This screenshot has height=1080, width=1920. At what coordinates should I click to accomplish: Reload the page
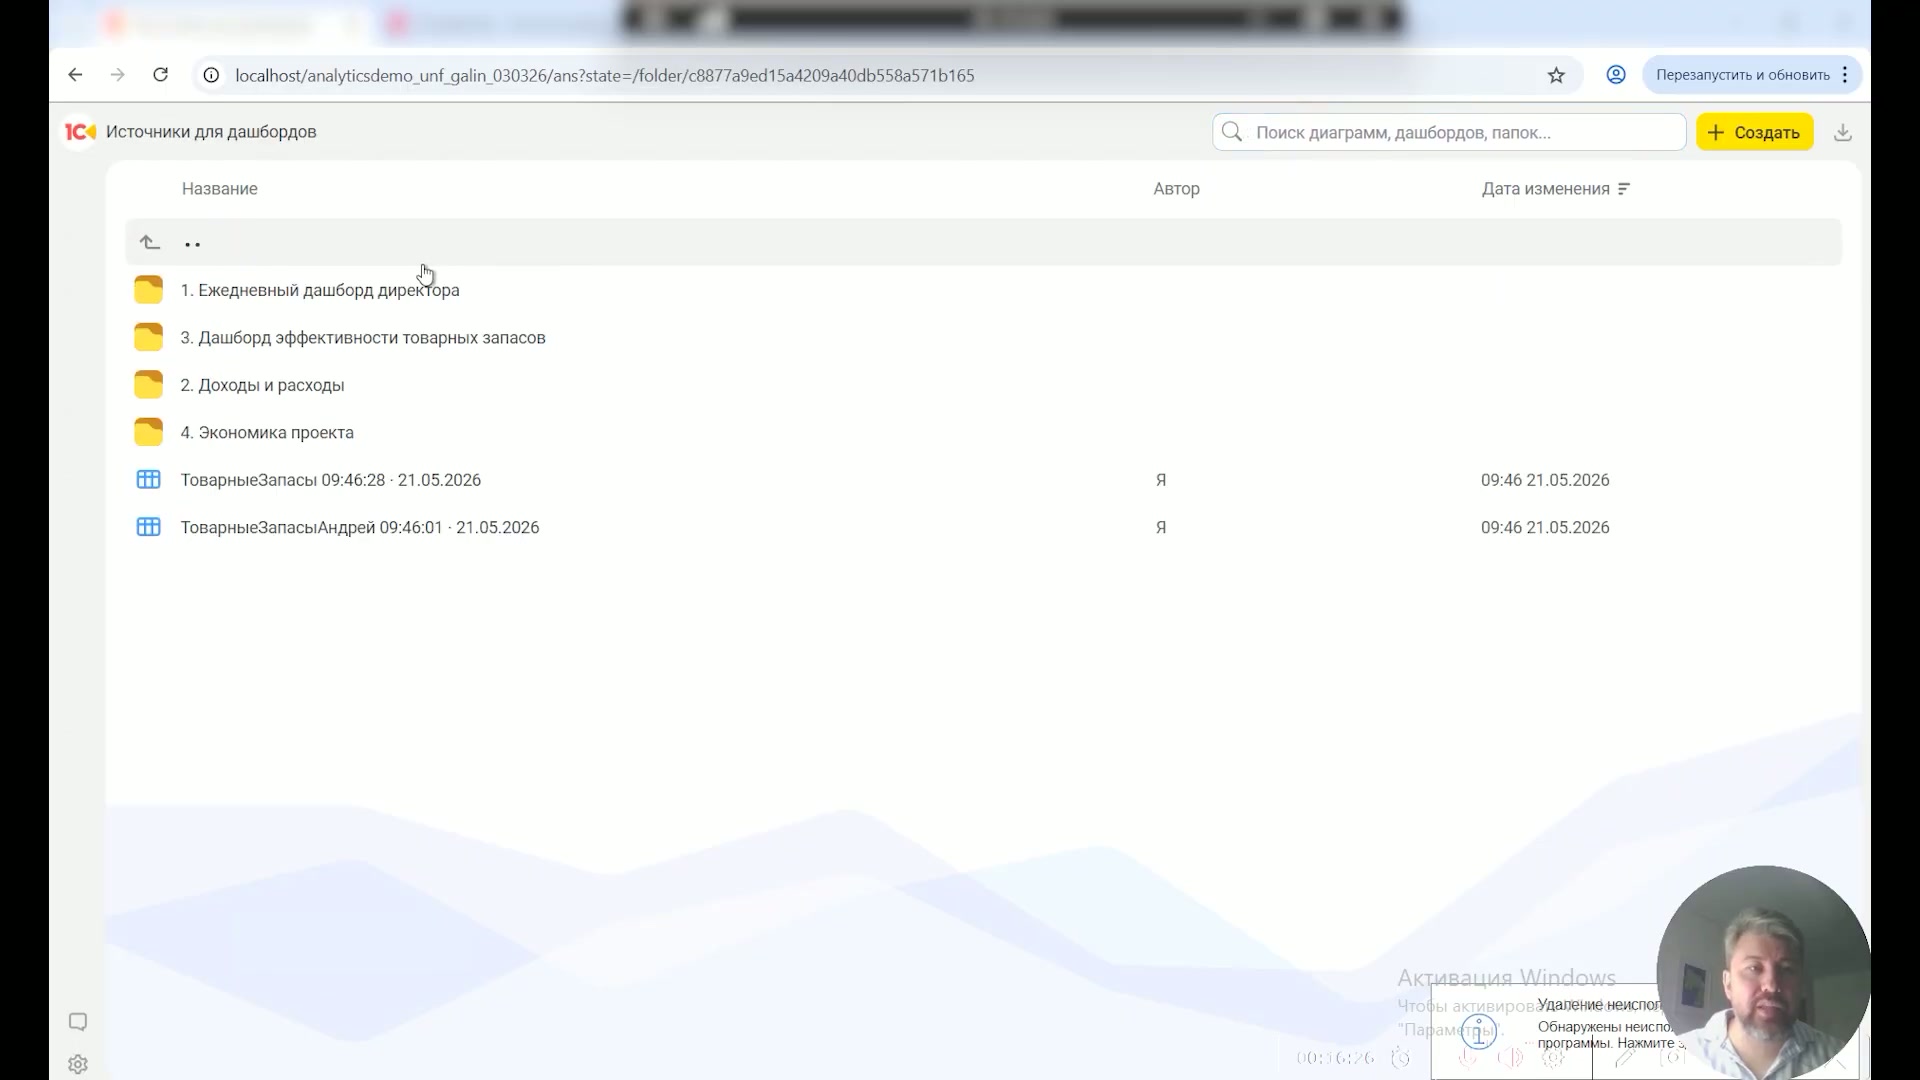pyautogui.click(x=160, y=75)
